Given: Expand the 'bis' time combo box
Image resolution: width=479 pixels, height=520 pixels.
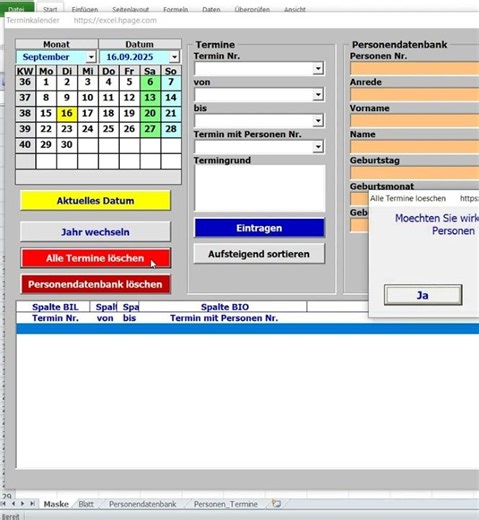Looking at the screenshot, I should 318,121.
